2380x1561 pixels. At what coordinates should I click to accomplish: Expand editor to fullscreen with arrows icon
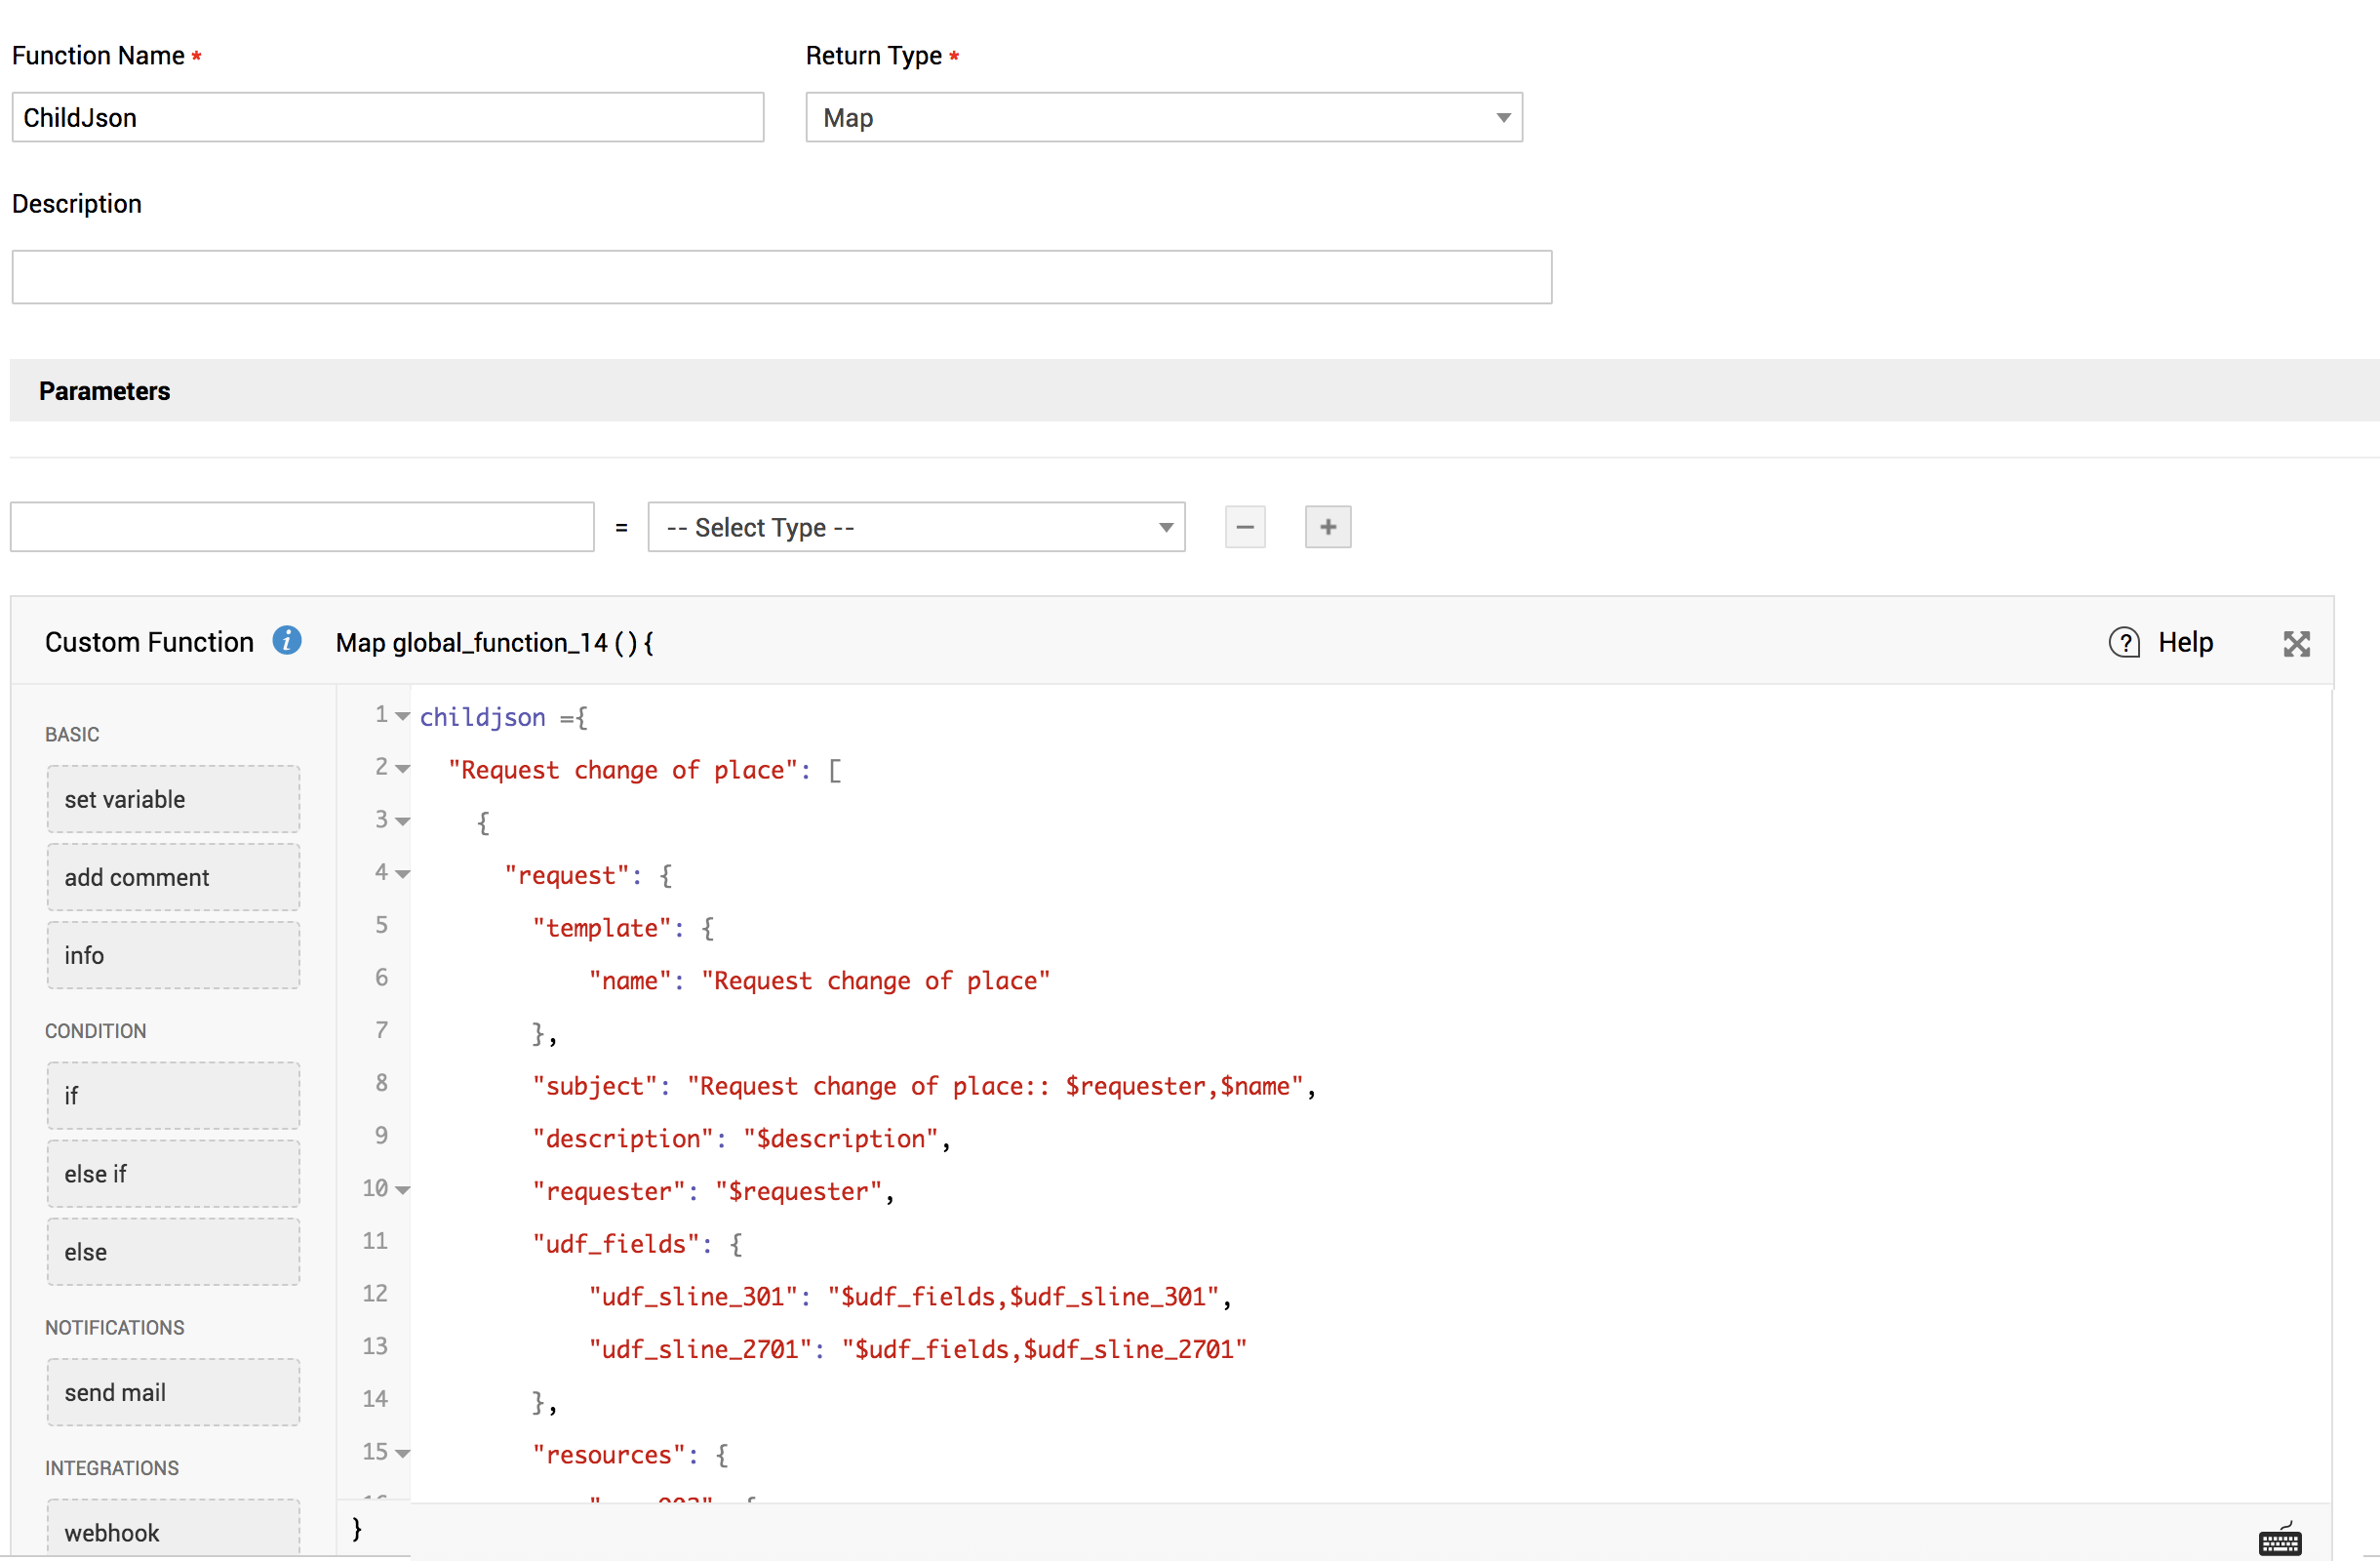pos(2296,643)
